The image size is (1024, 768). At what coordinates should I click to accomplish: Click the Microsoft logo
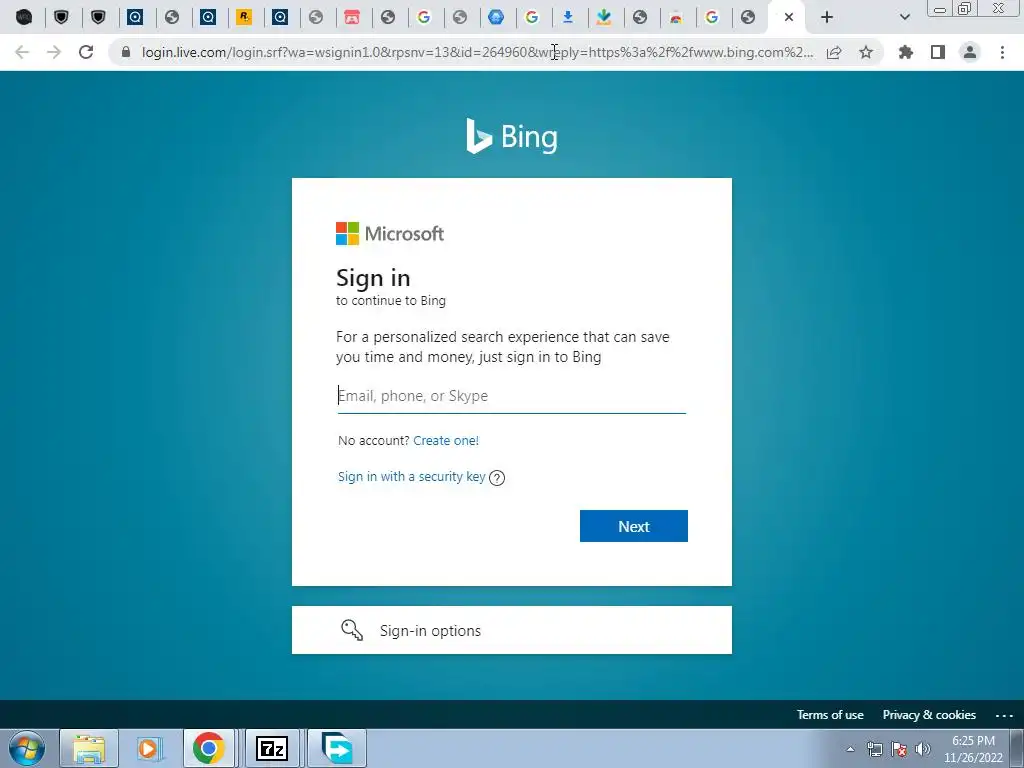coord(390,233)
